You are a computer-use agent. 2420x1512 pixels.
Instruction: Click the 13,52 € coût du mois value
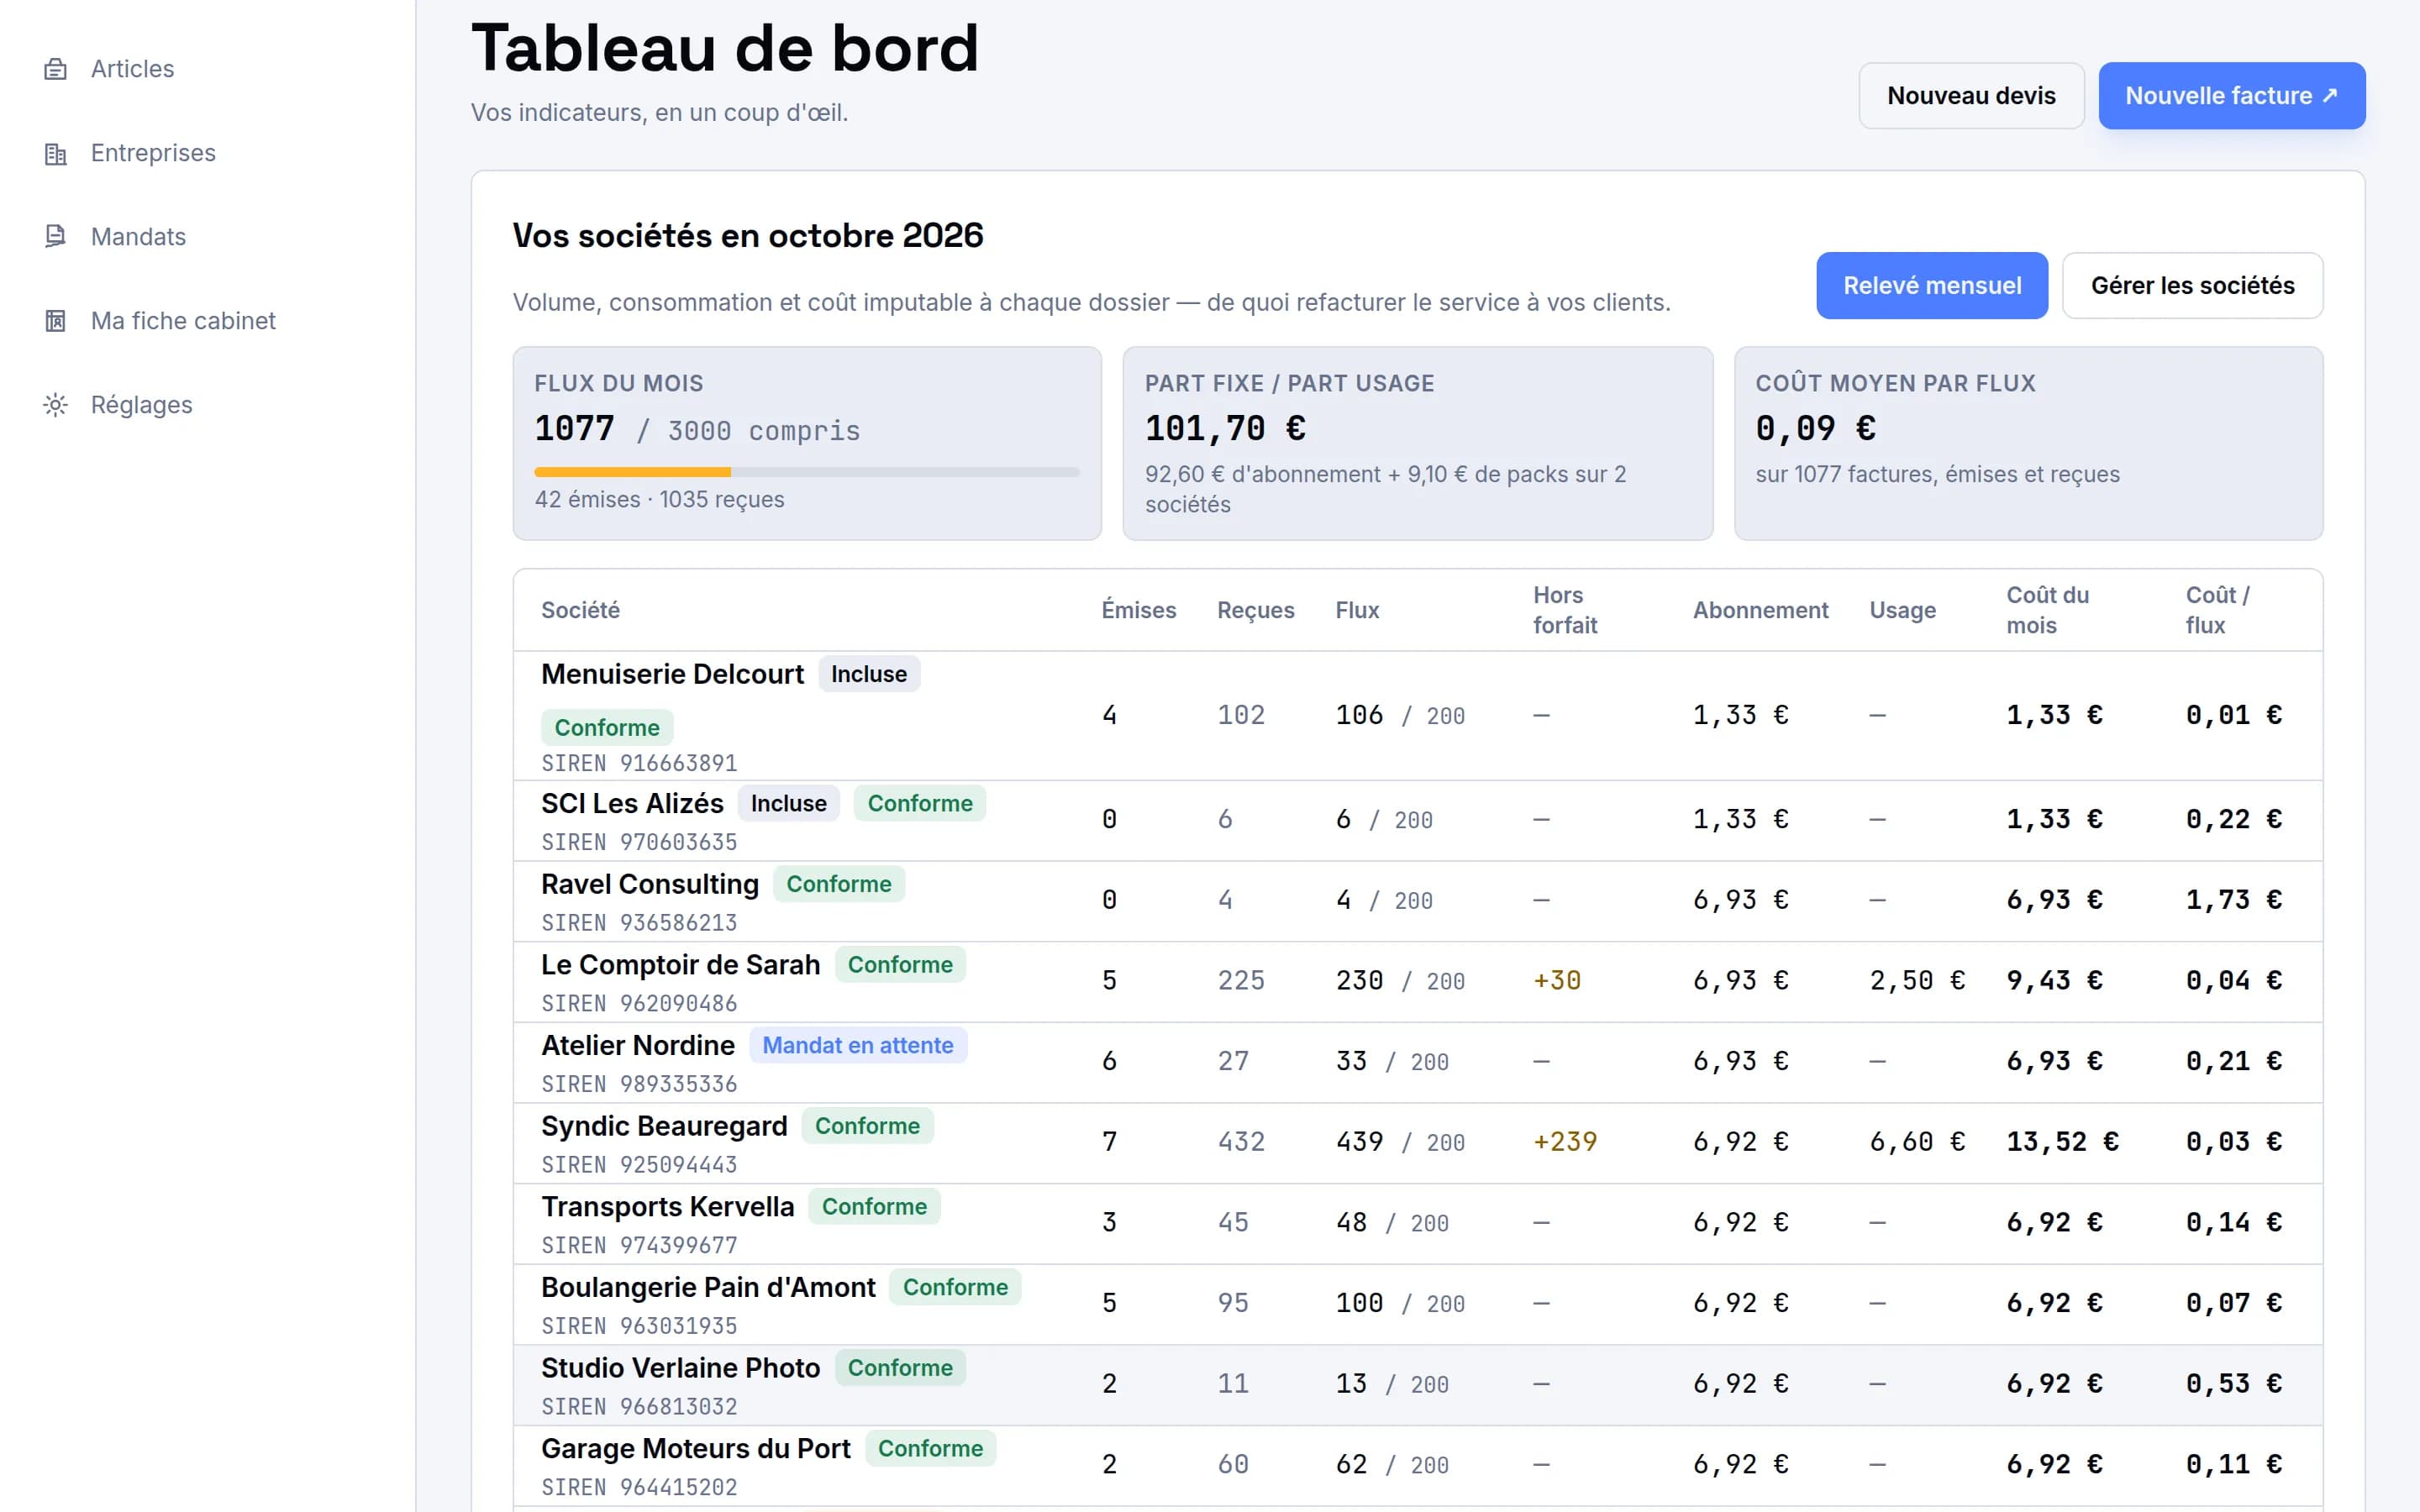click(2062, 1142)
